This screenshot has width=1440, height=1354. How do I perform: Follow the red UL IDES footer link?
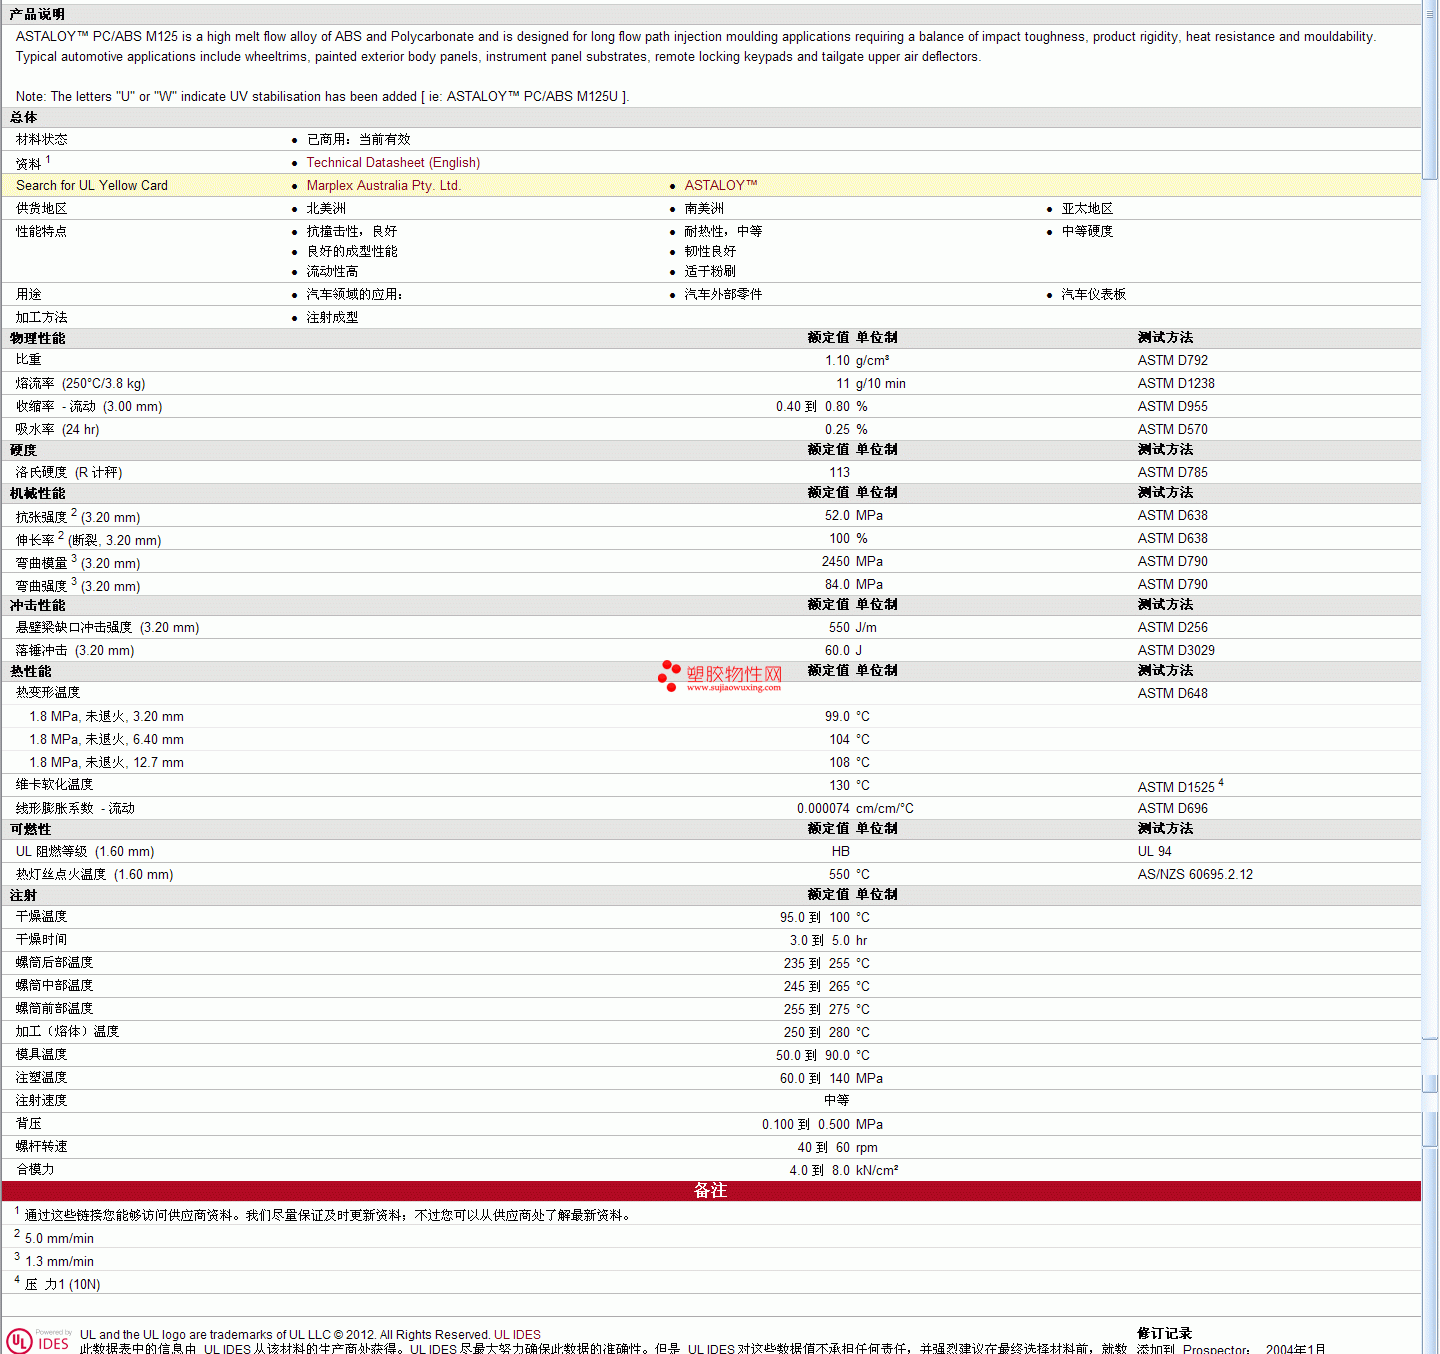[x=517, y=1334]
